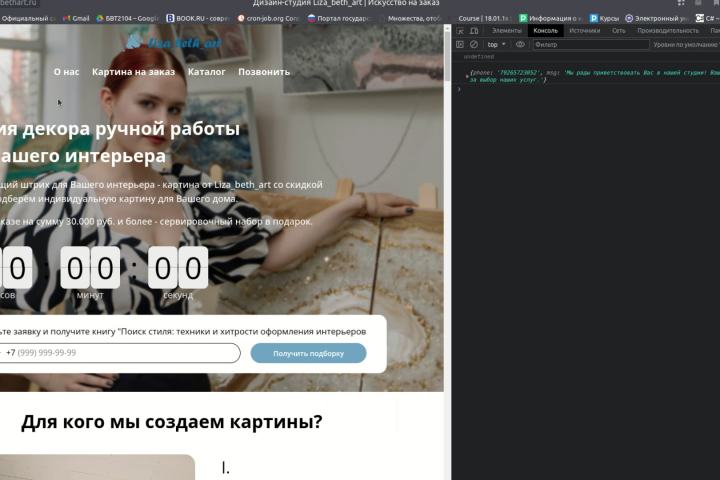Switch to the Сеть tab
720x480 pixels.
tap(619, 31)
